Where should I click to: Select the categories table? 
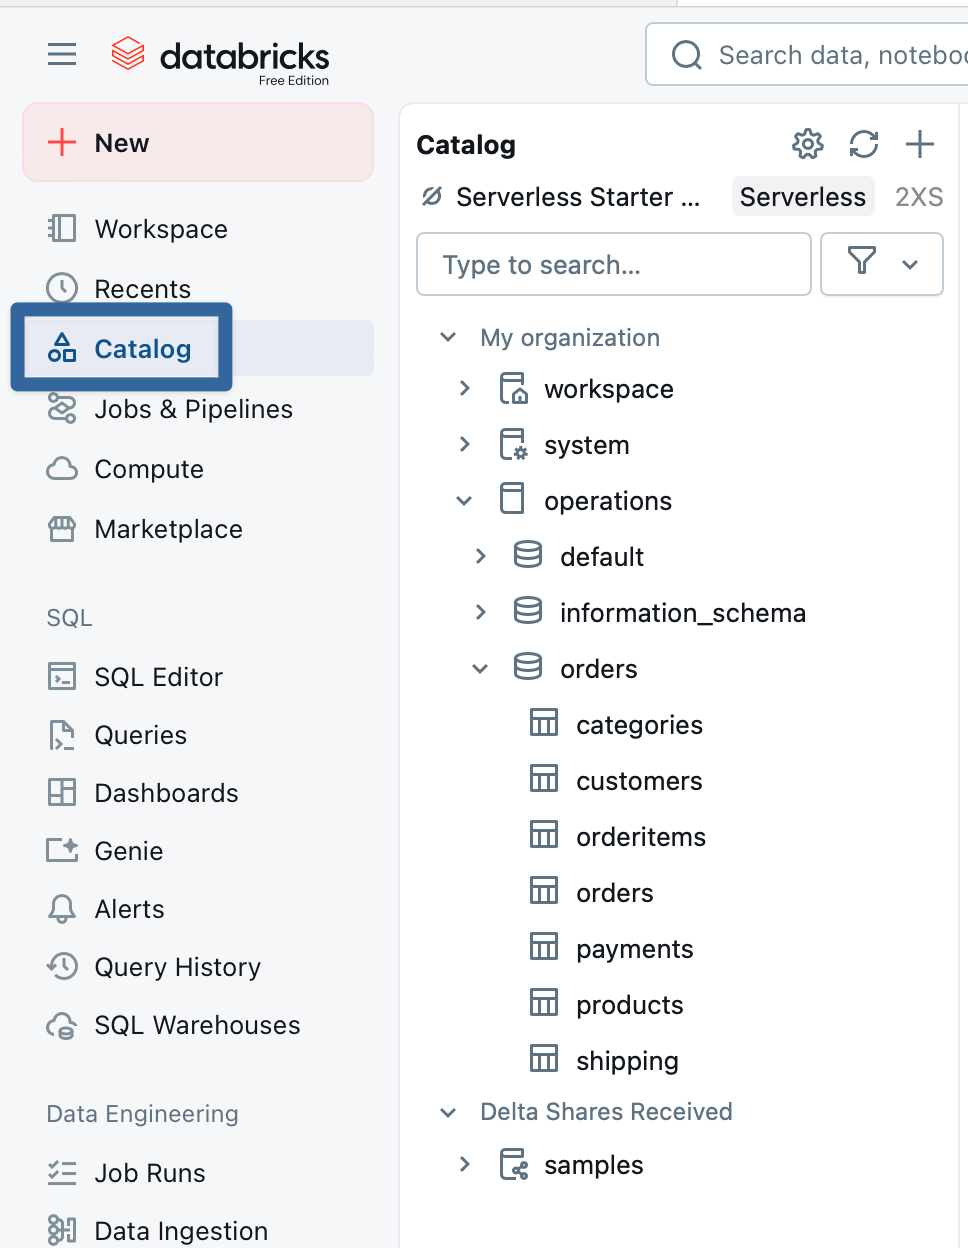click(639, 725)
